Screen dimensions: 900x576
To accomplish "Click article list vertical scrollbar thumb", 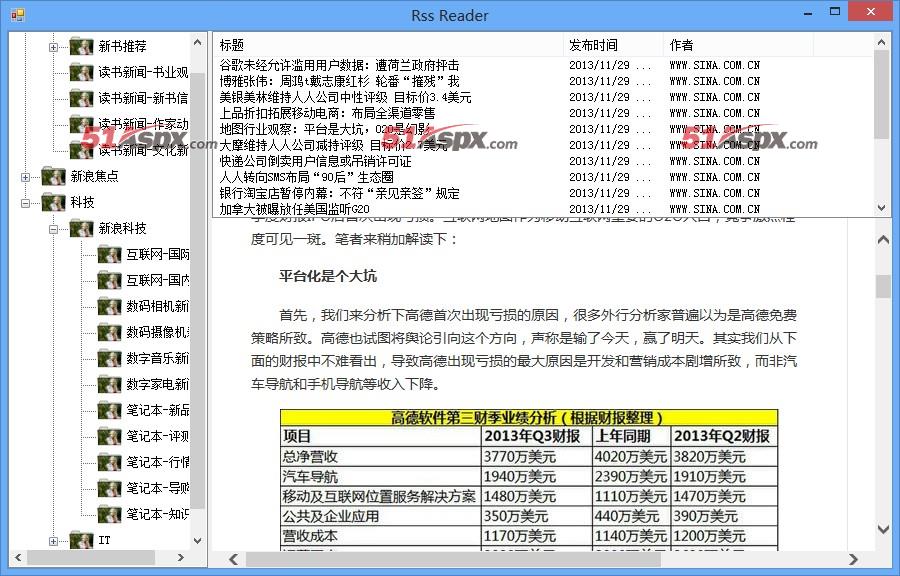I will pos(882,95).
